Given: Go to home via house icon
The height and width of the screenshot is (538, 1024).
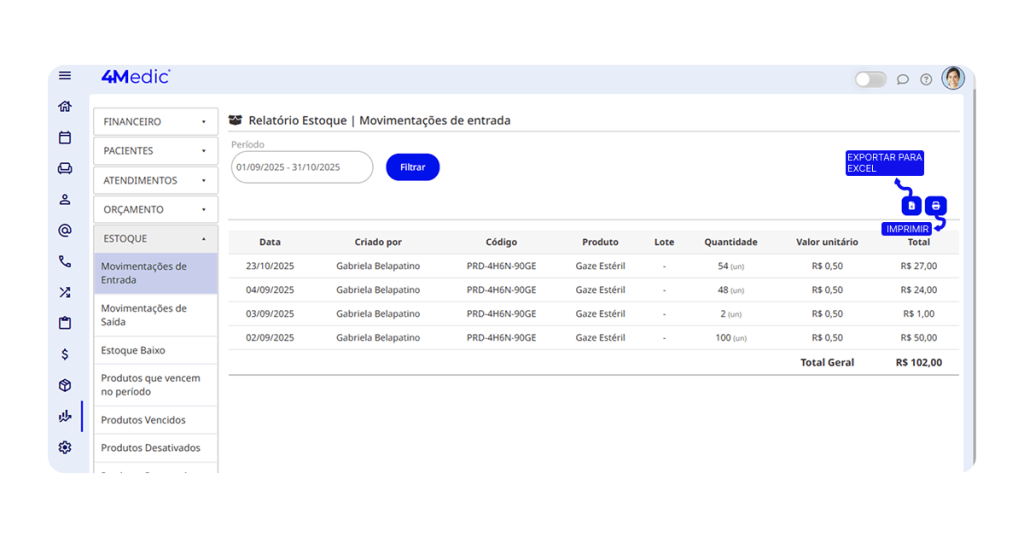Looking at the screenshot, I should (x=65, y=106).
